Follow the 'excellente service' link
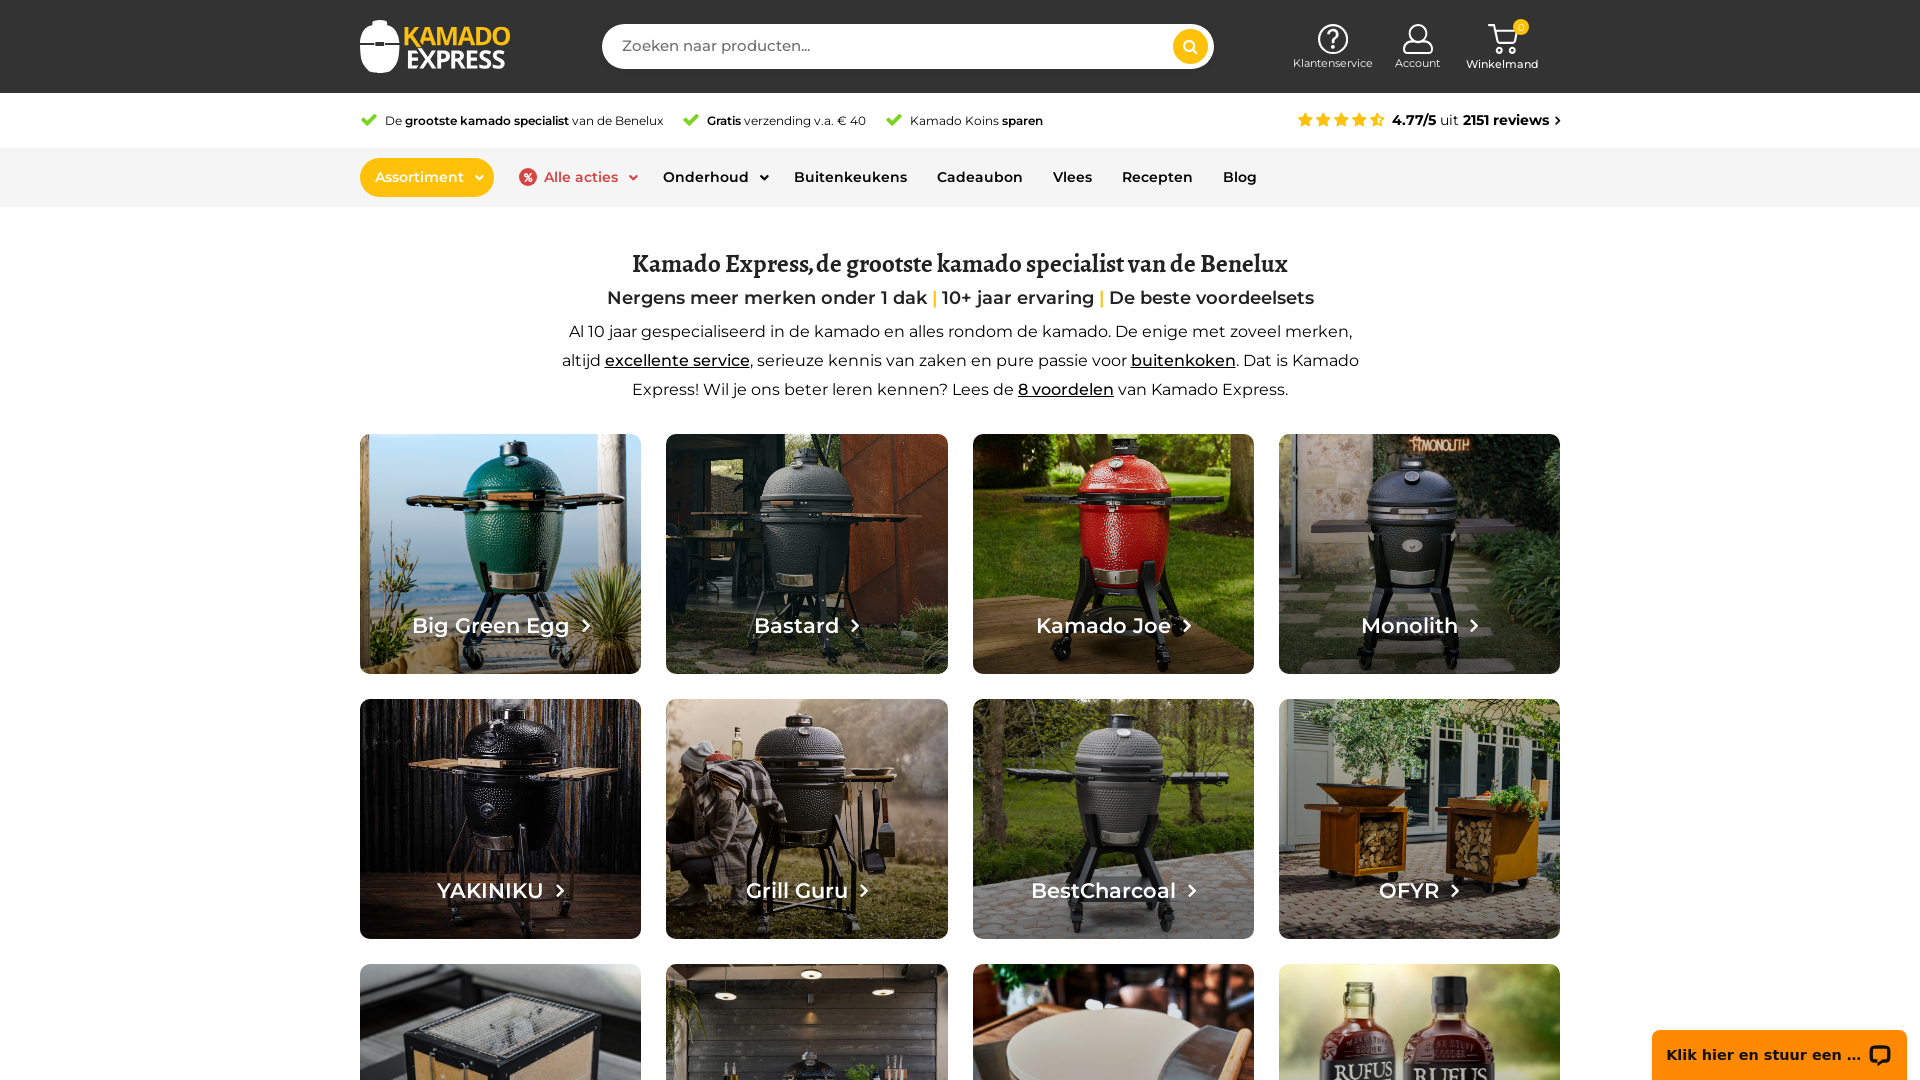This screenshot has width=1920, height=1080. pyautogui.click(x=677, y=360)
